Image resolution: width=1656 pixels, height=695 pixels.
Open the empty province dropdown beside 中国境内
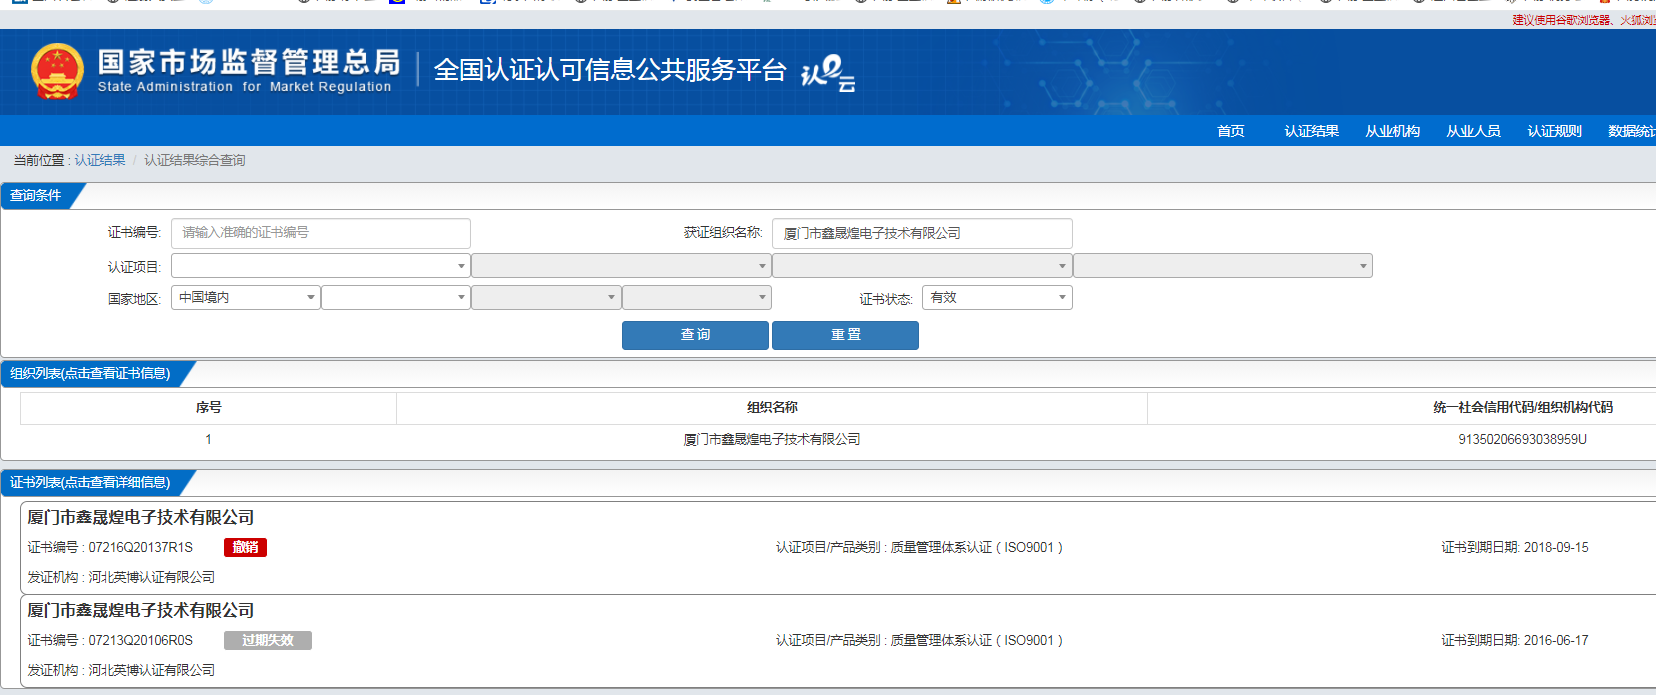click(396, 298)
